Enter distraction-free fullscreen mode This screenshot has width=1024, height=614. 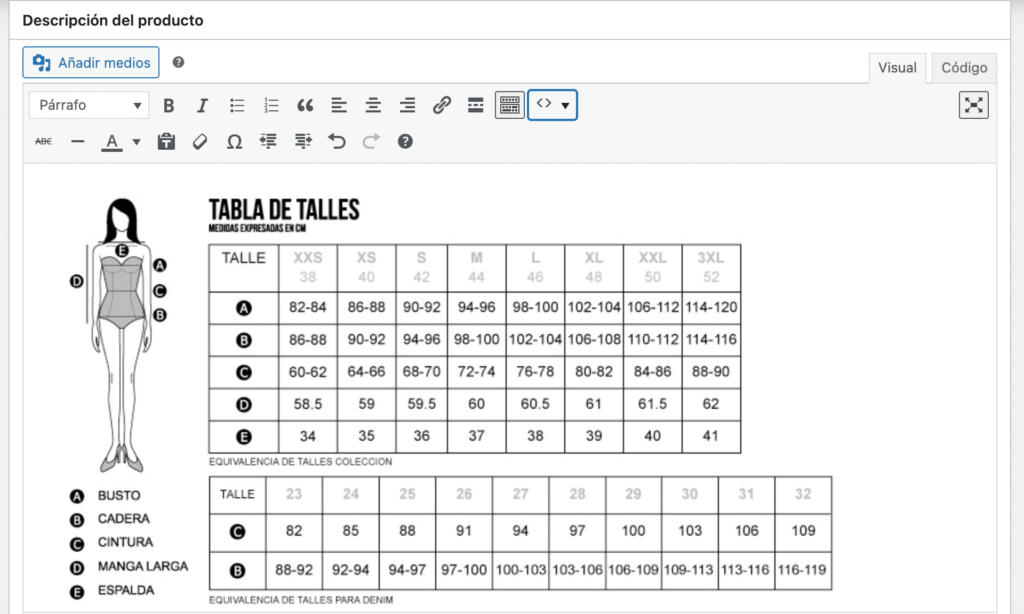point(973,104)
